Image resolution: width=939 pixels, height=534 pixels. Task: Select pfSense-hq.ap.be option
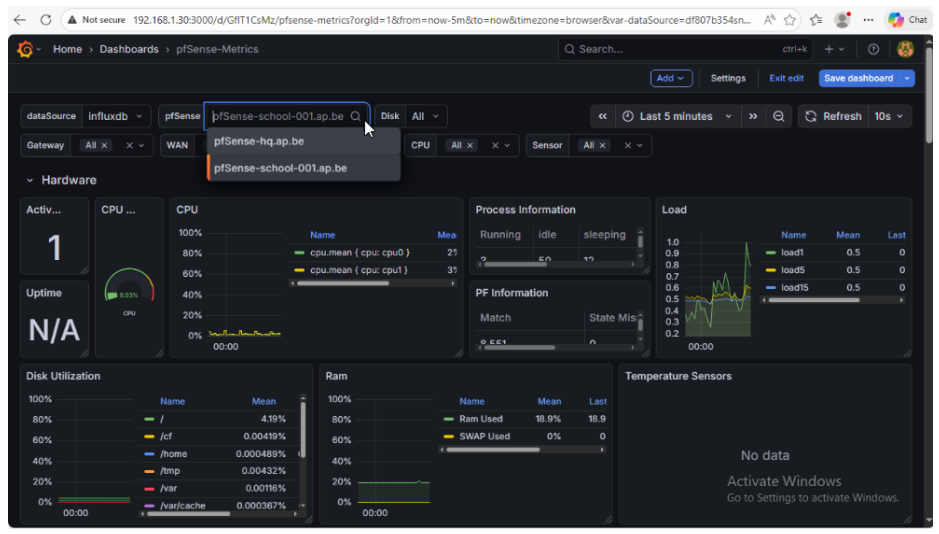tap(304, 141)
